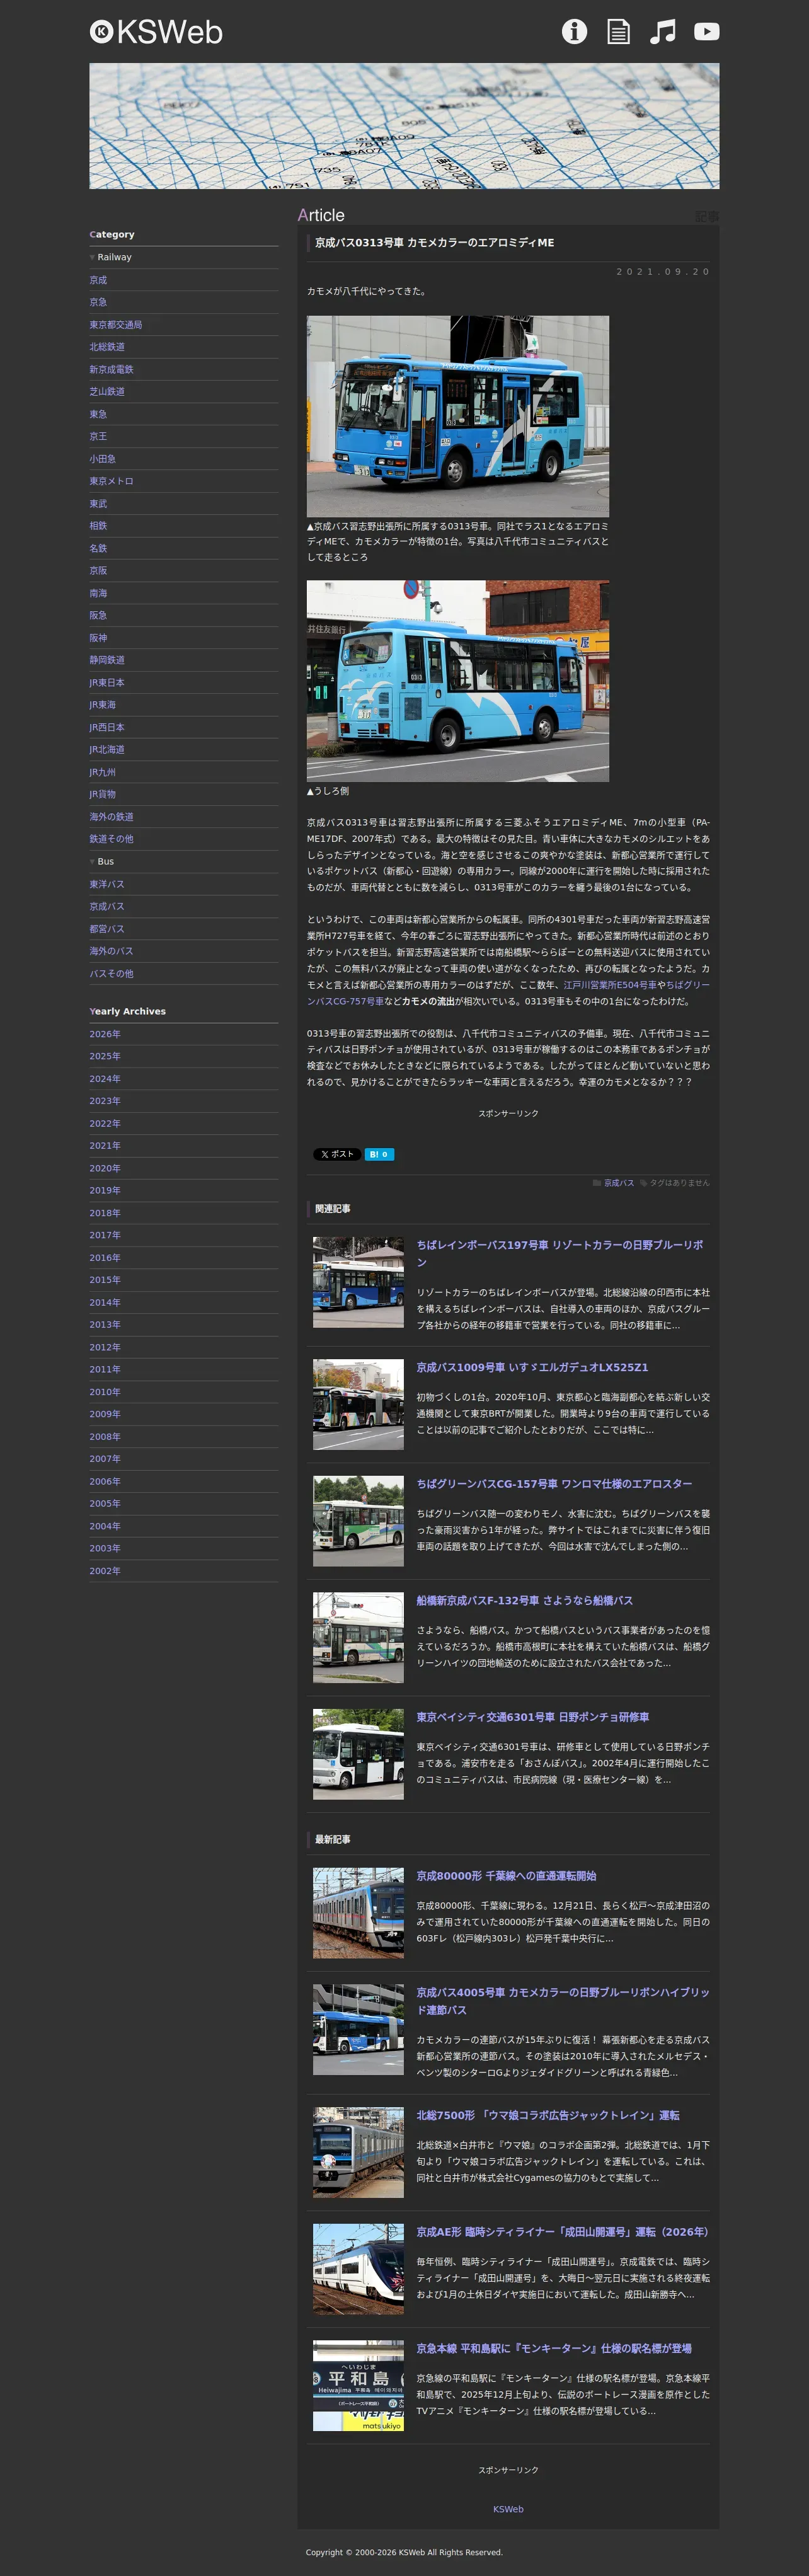Open the 東京ベイシティ交通6301号車 related article
The image size is (809, 2576).
point(533,1717)
